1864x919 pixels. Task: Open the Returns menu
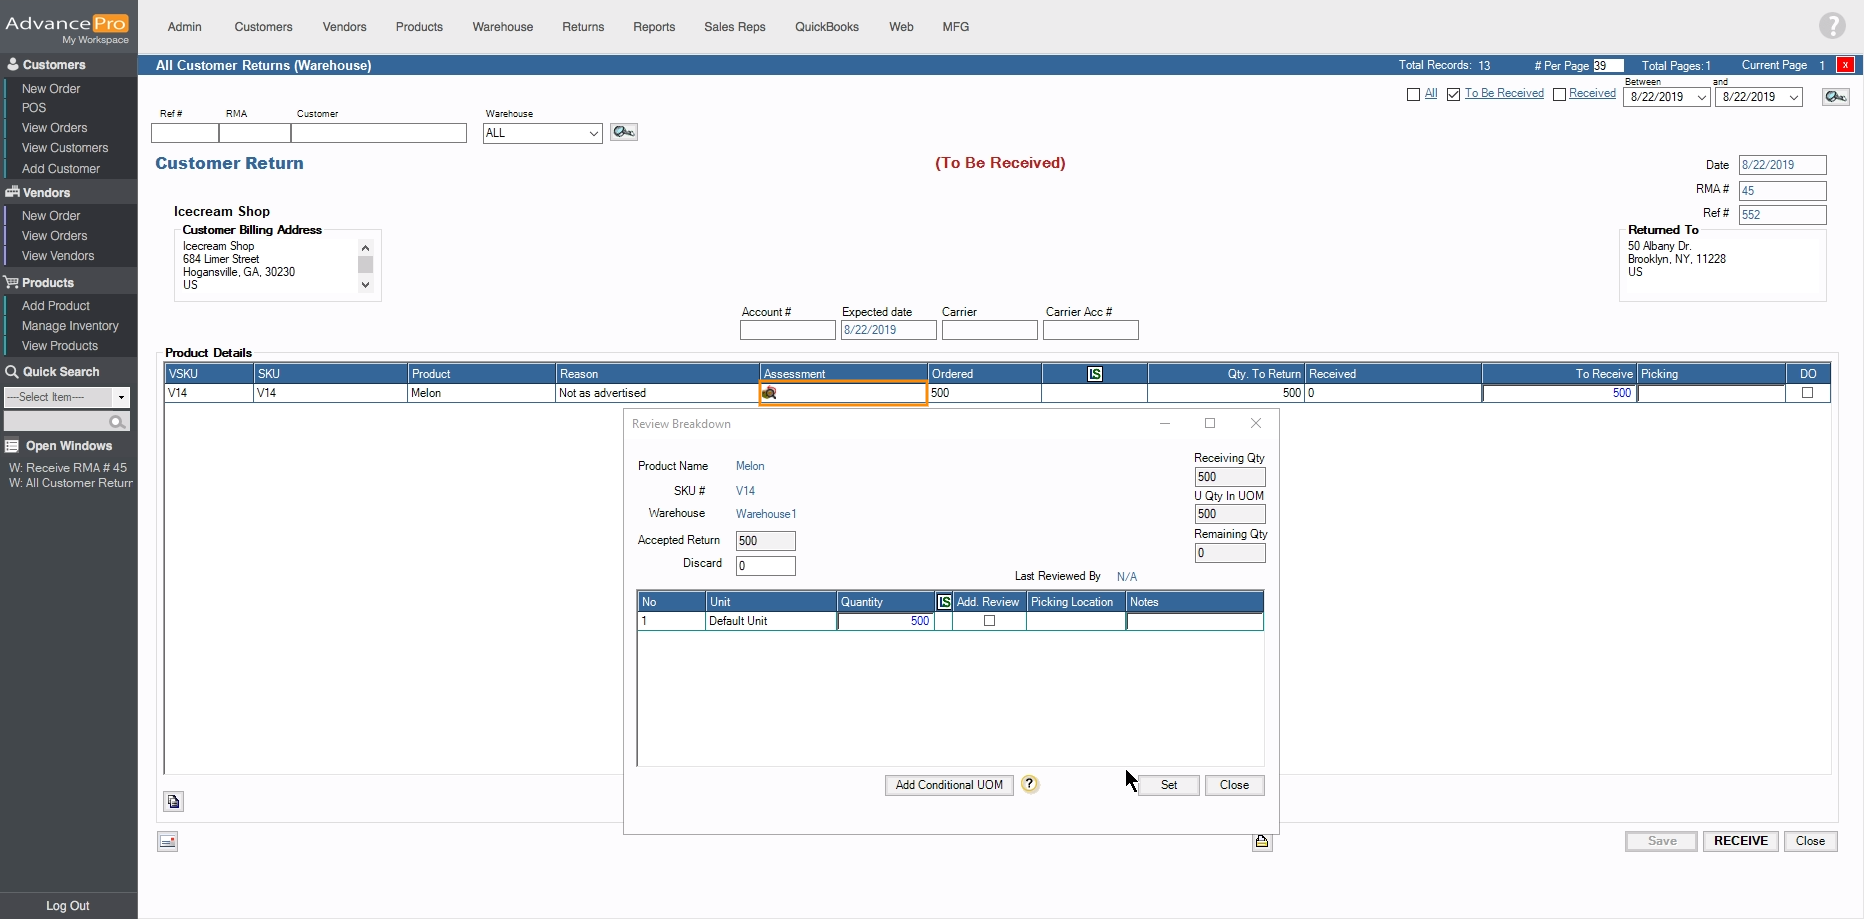tap(582, 27)
